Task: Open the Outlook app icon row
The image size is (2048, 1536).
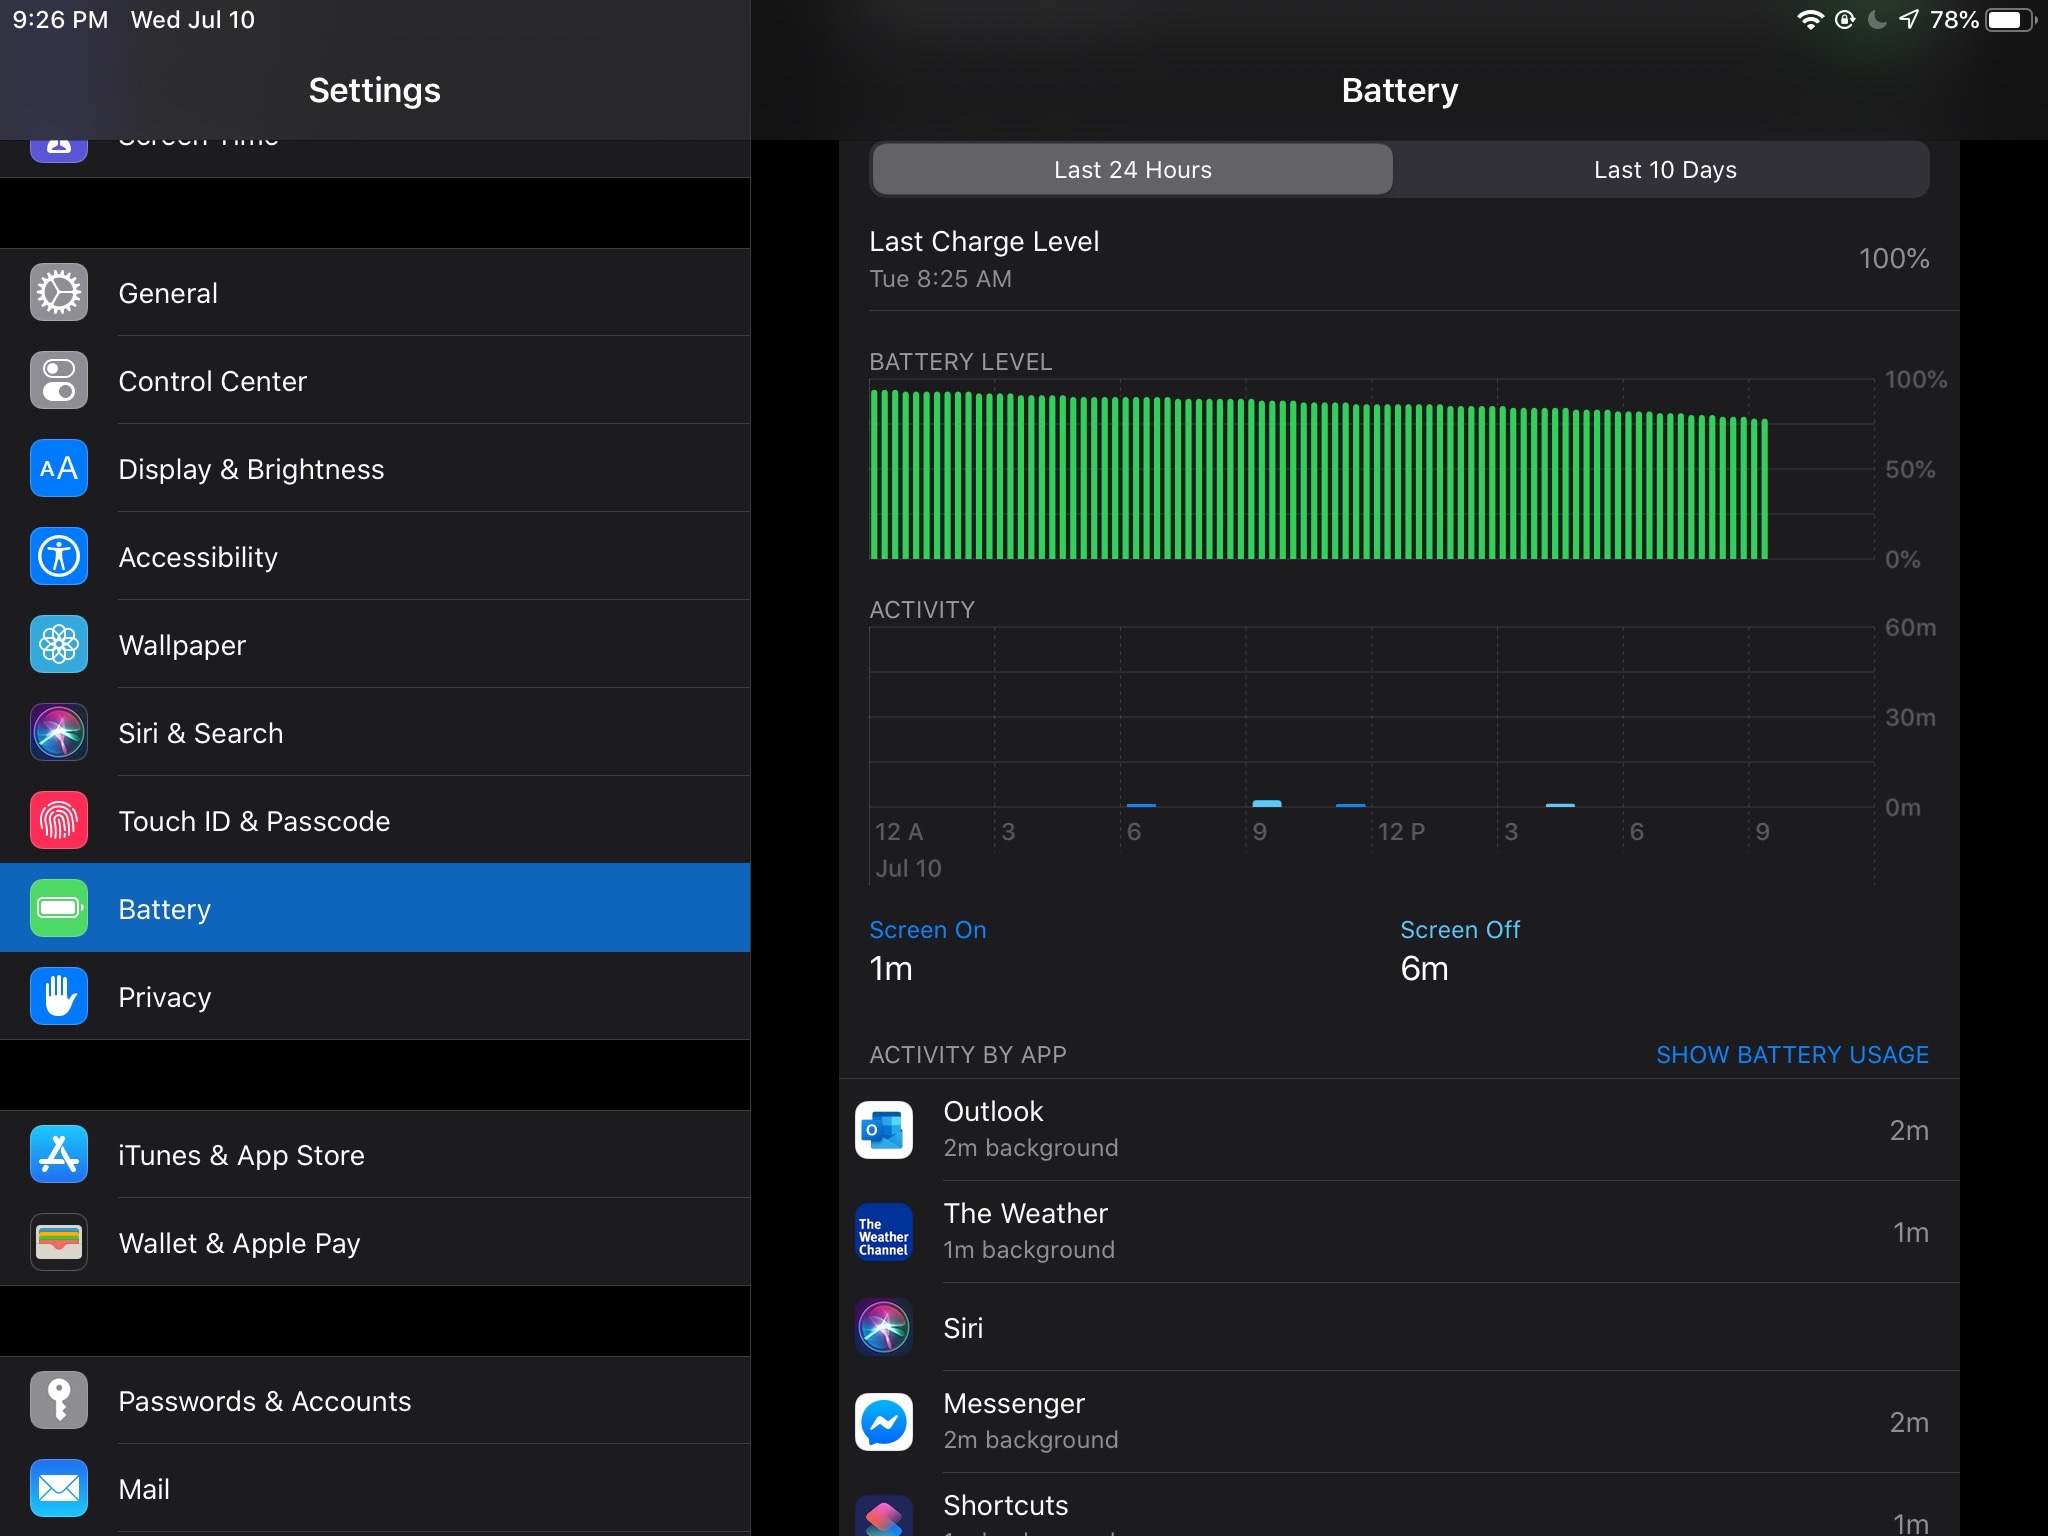Action: click(x=884, y=1130)
